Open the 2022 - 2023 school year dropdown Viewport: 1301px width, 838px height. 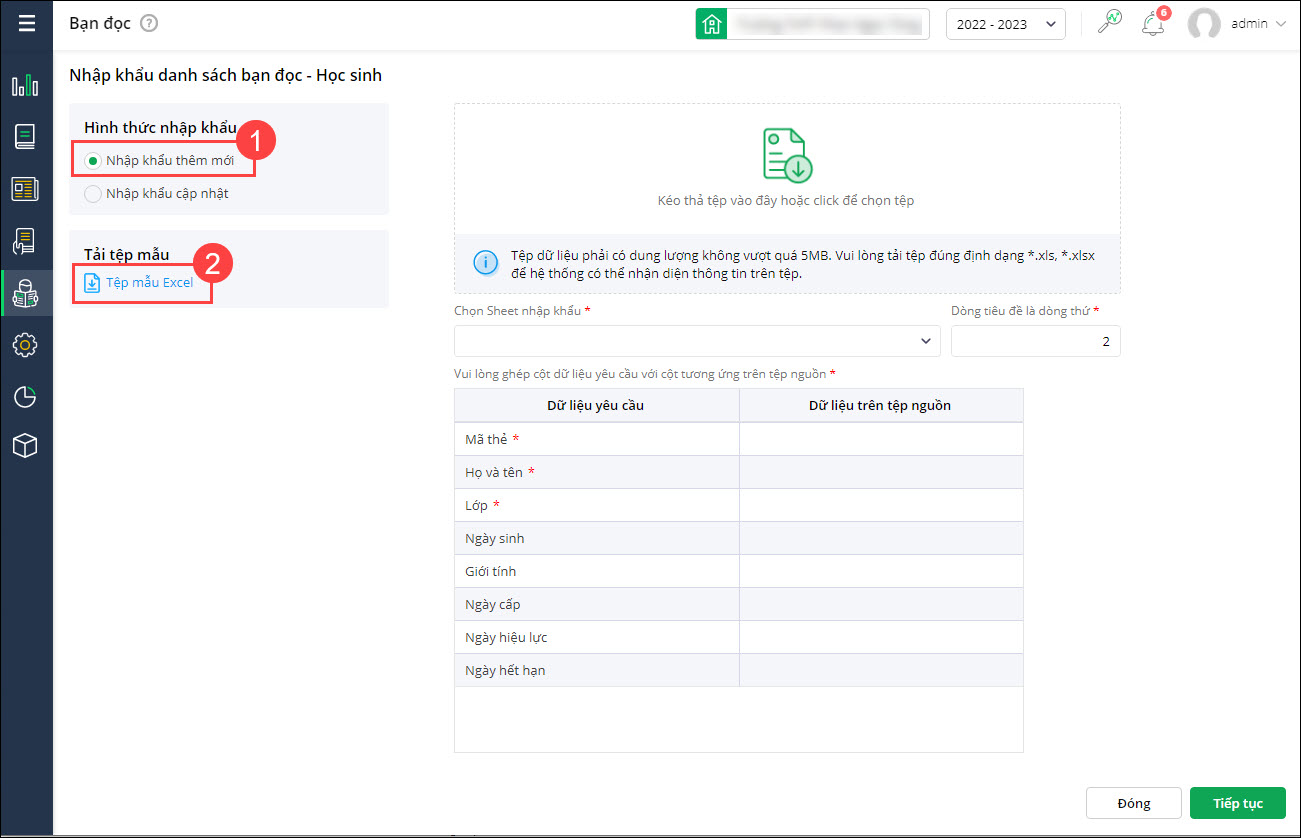1006,24
